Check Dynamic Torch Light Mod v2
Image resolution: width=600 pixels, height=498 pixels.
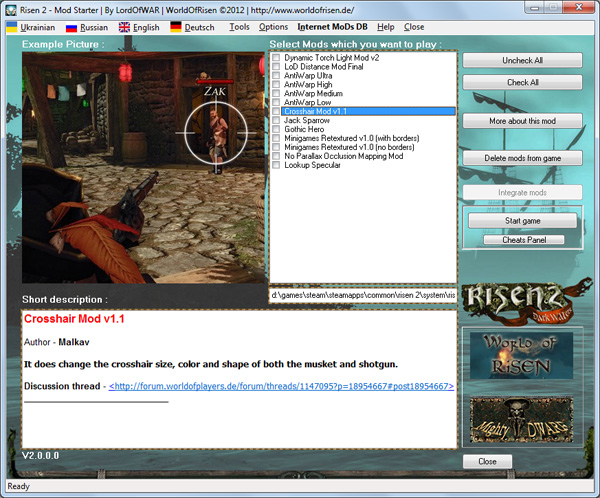[x=276, y=58]
